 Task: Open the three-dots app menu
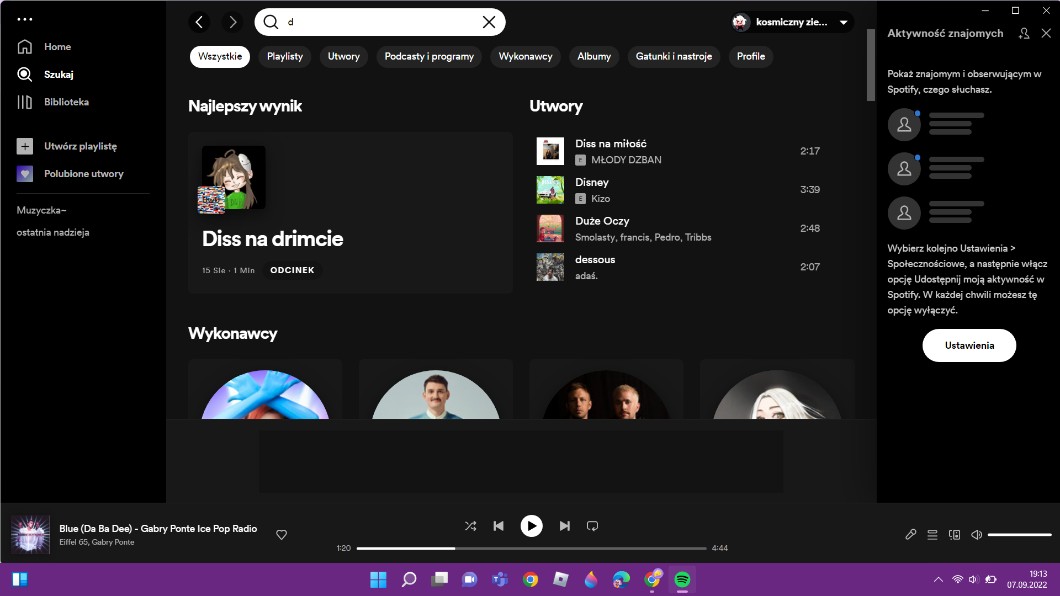[x=25, y=19]
